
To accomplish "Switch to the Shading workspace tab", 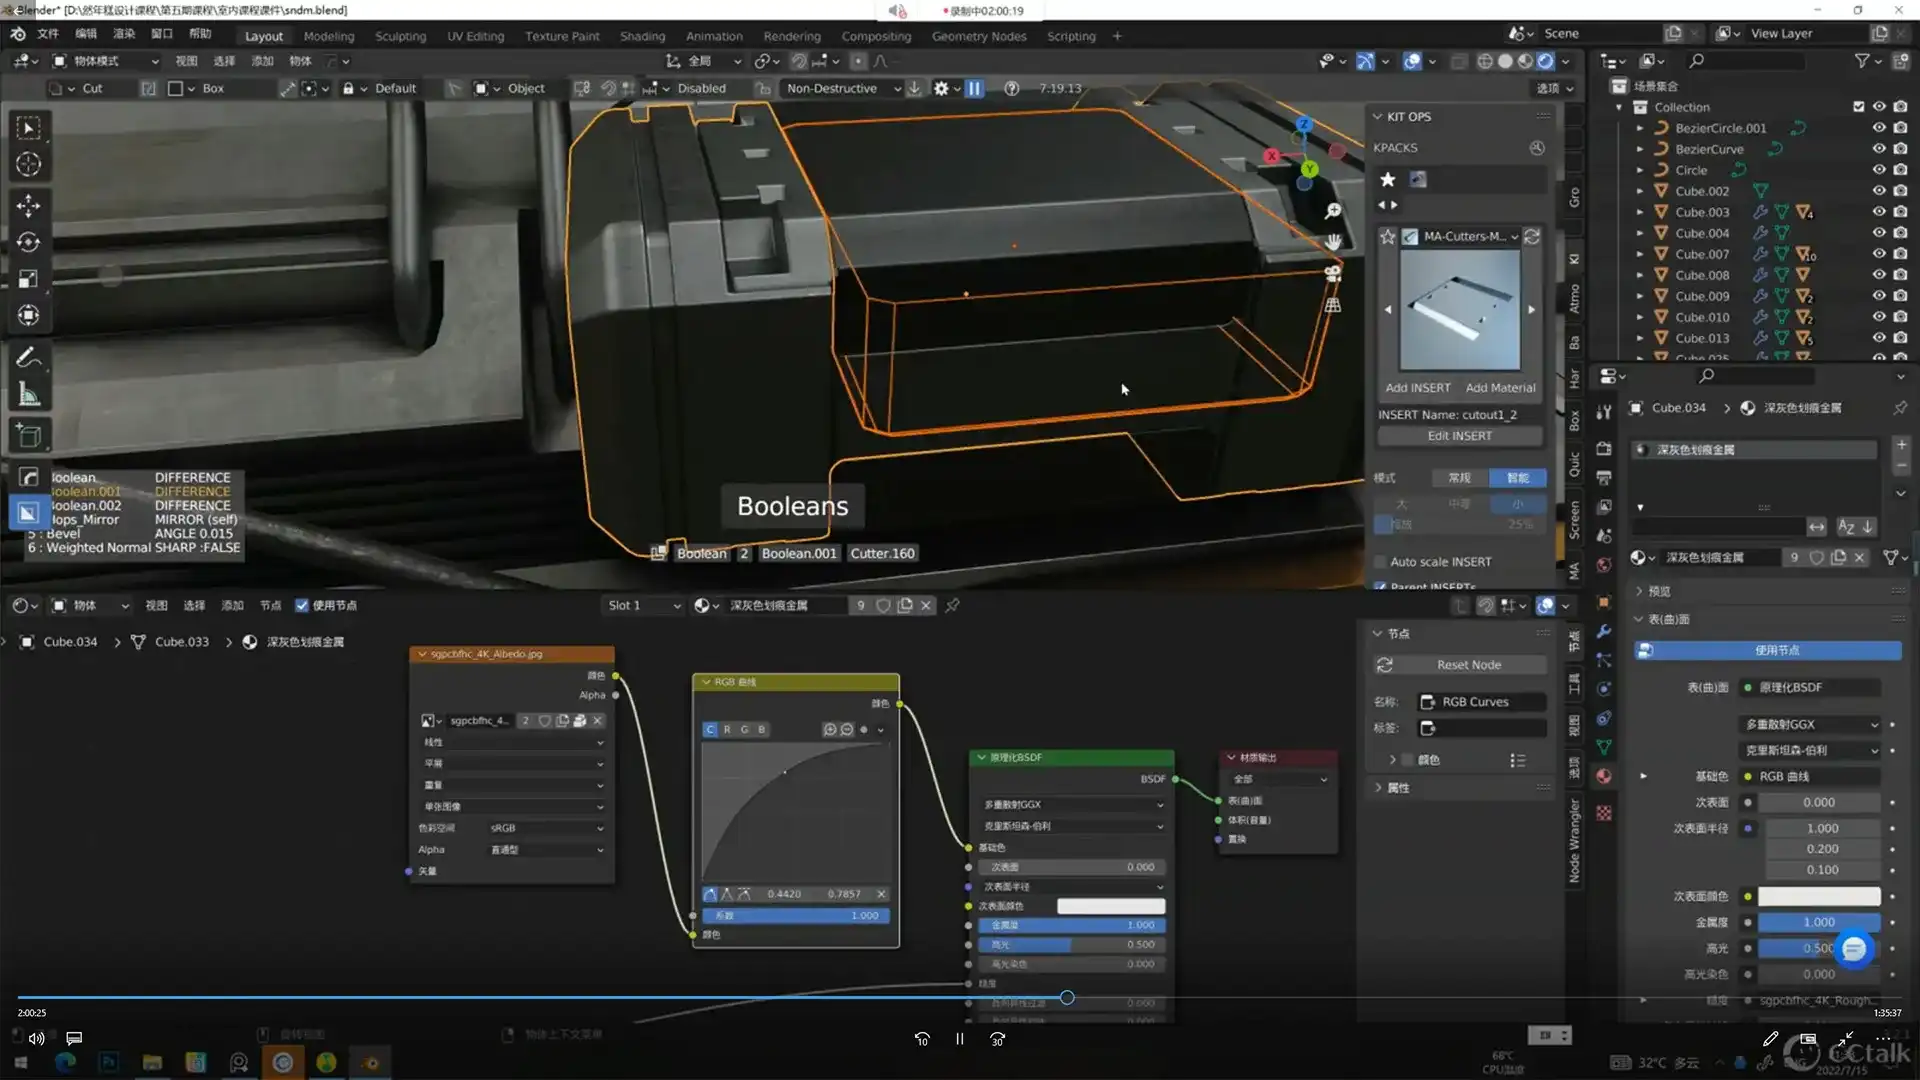I will (x=642, y=36).
